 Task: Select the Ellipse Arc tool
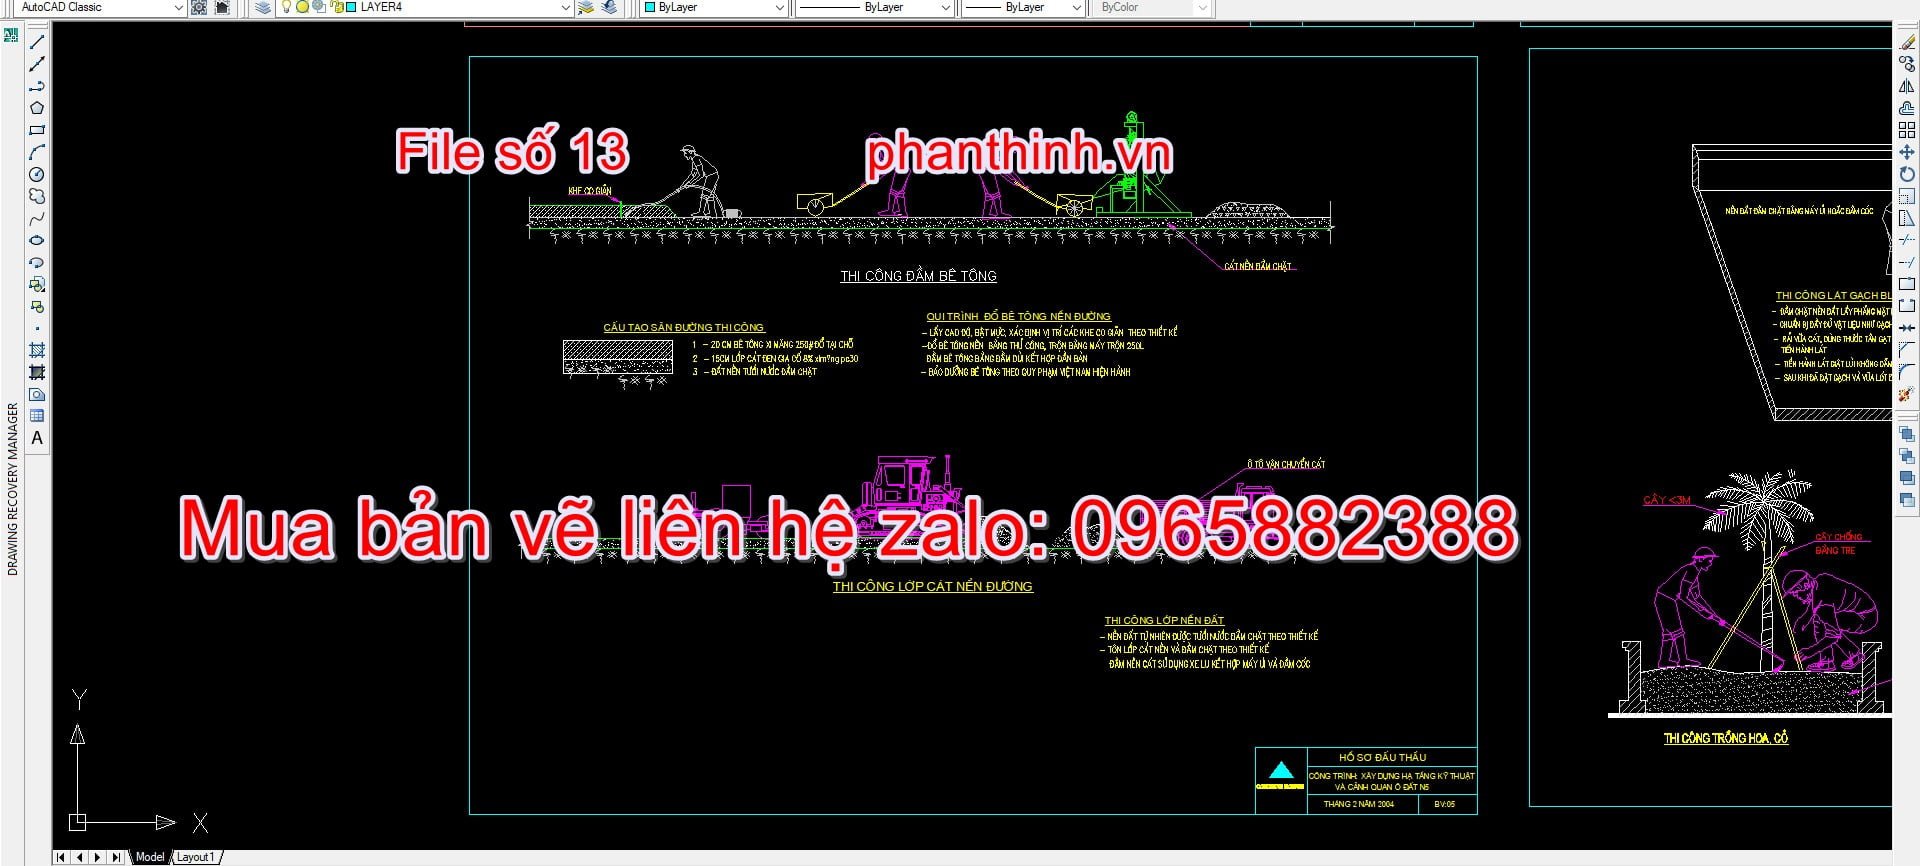point(37,262)
